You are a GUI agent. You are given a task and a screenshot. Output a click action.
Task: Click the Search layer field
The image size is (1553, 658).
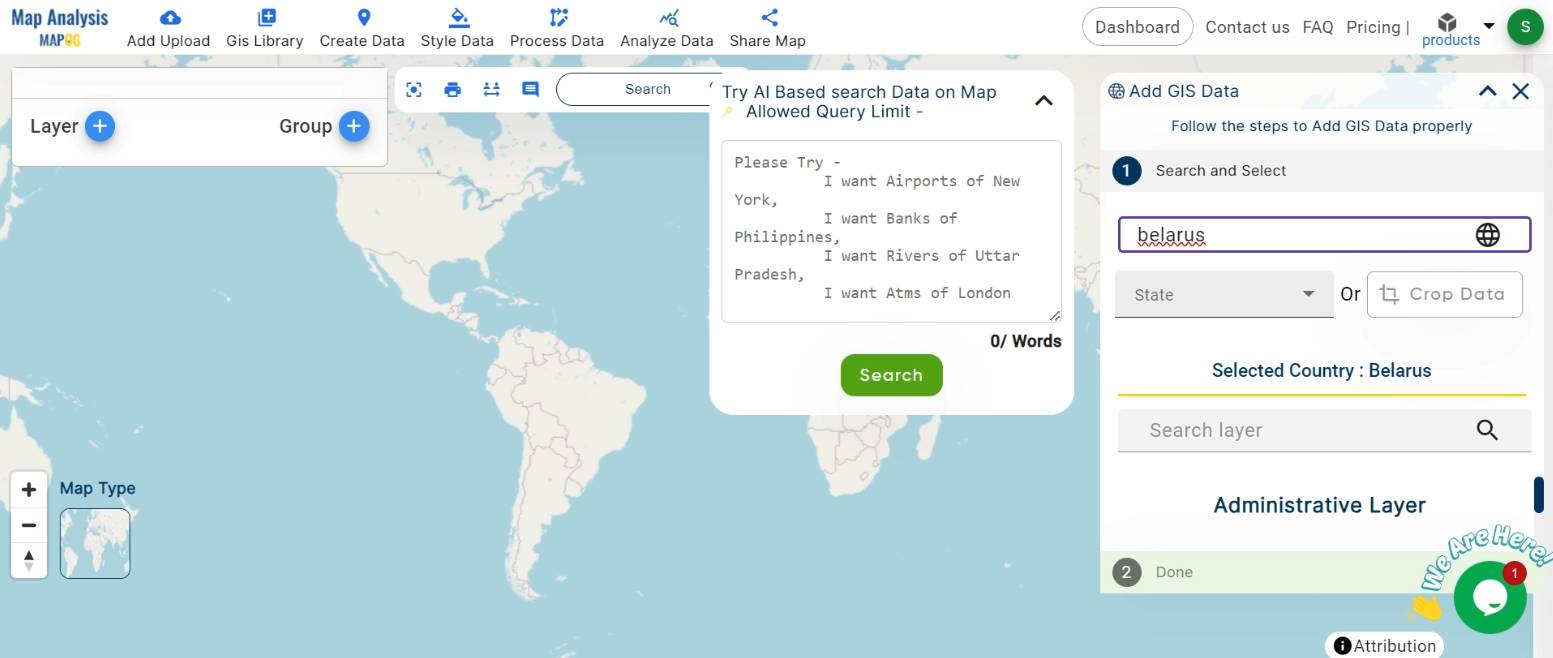1324,430
